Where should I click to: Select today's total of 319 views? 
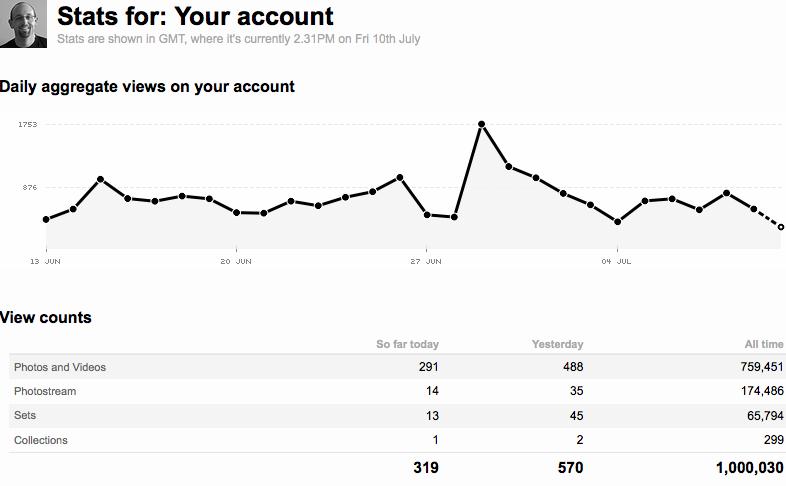tap(426, 468)
